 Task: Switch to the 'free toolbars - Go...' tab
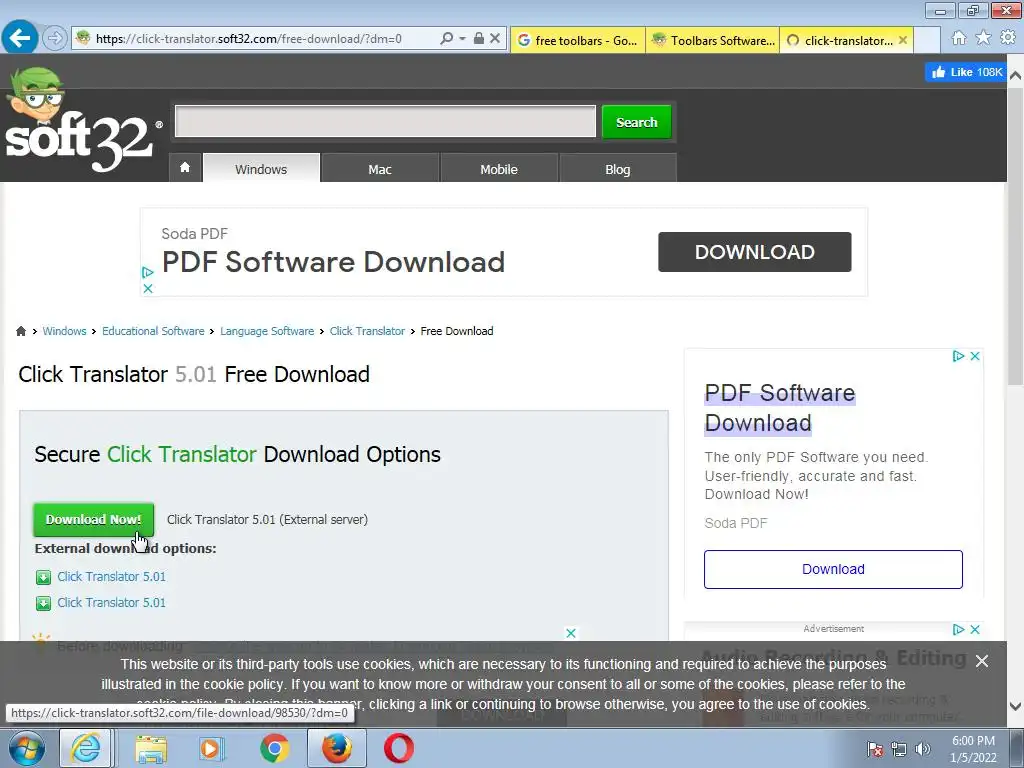click(578, 40)
